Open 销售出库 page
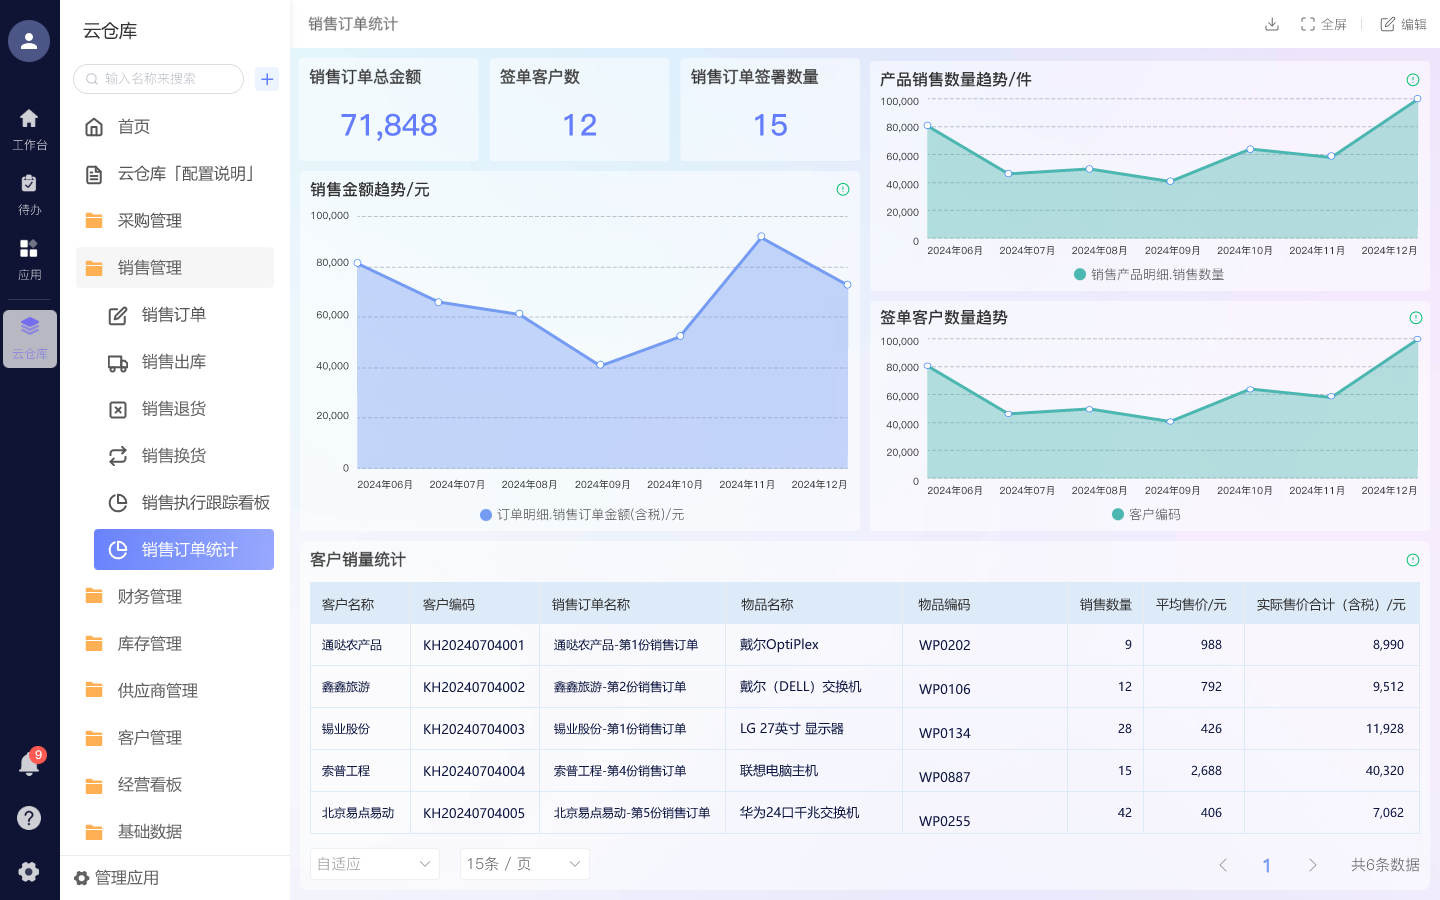Image resolution: width=1440 pixels, height=900 pixels. (x=184, y=361)
